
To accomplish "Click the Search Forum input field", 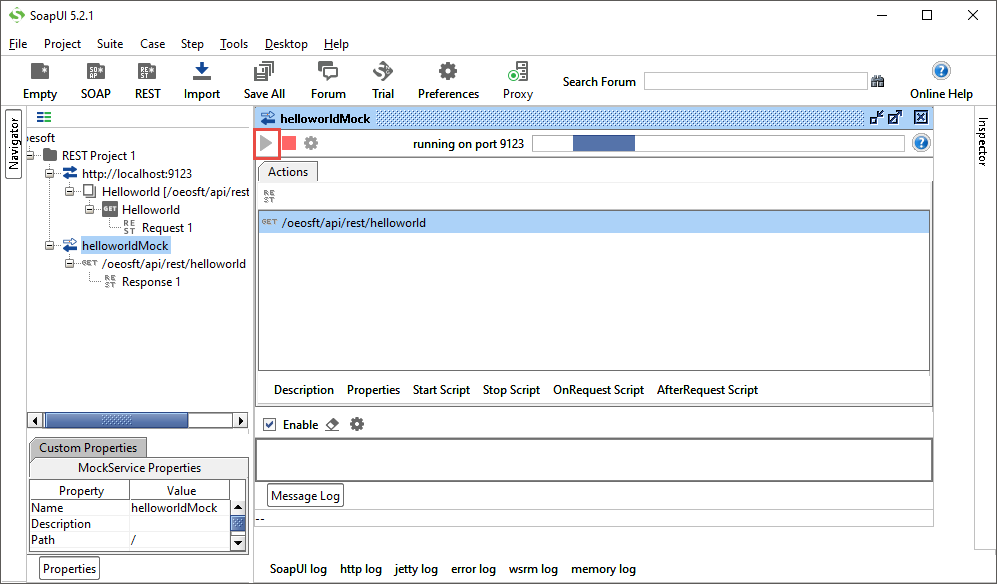I will [755, 81].
